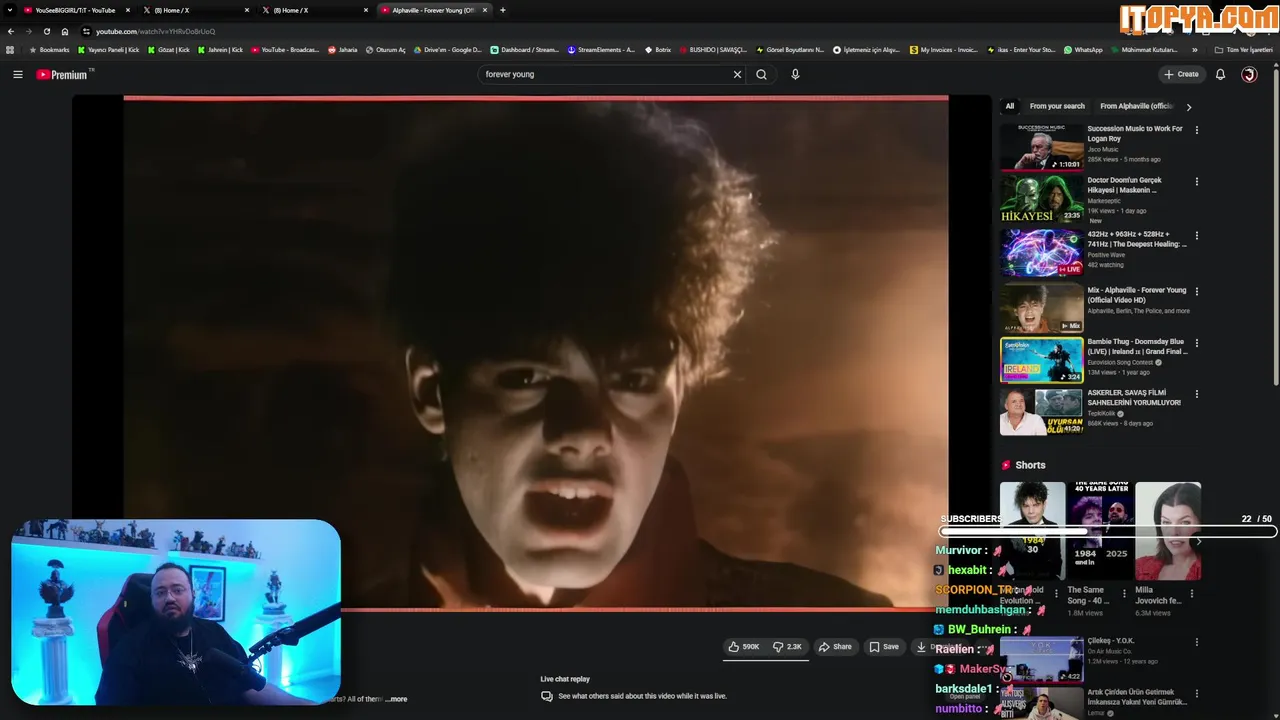The height and width of the screenshot is (720, 1280).
Task: Open the 'Jahrein | Kick' bookmark
Action: click(220, 49)
